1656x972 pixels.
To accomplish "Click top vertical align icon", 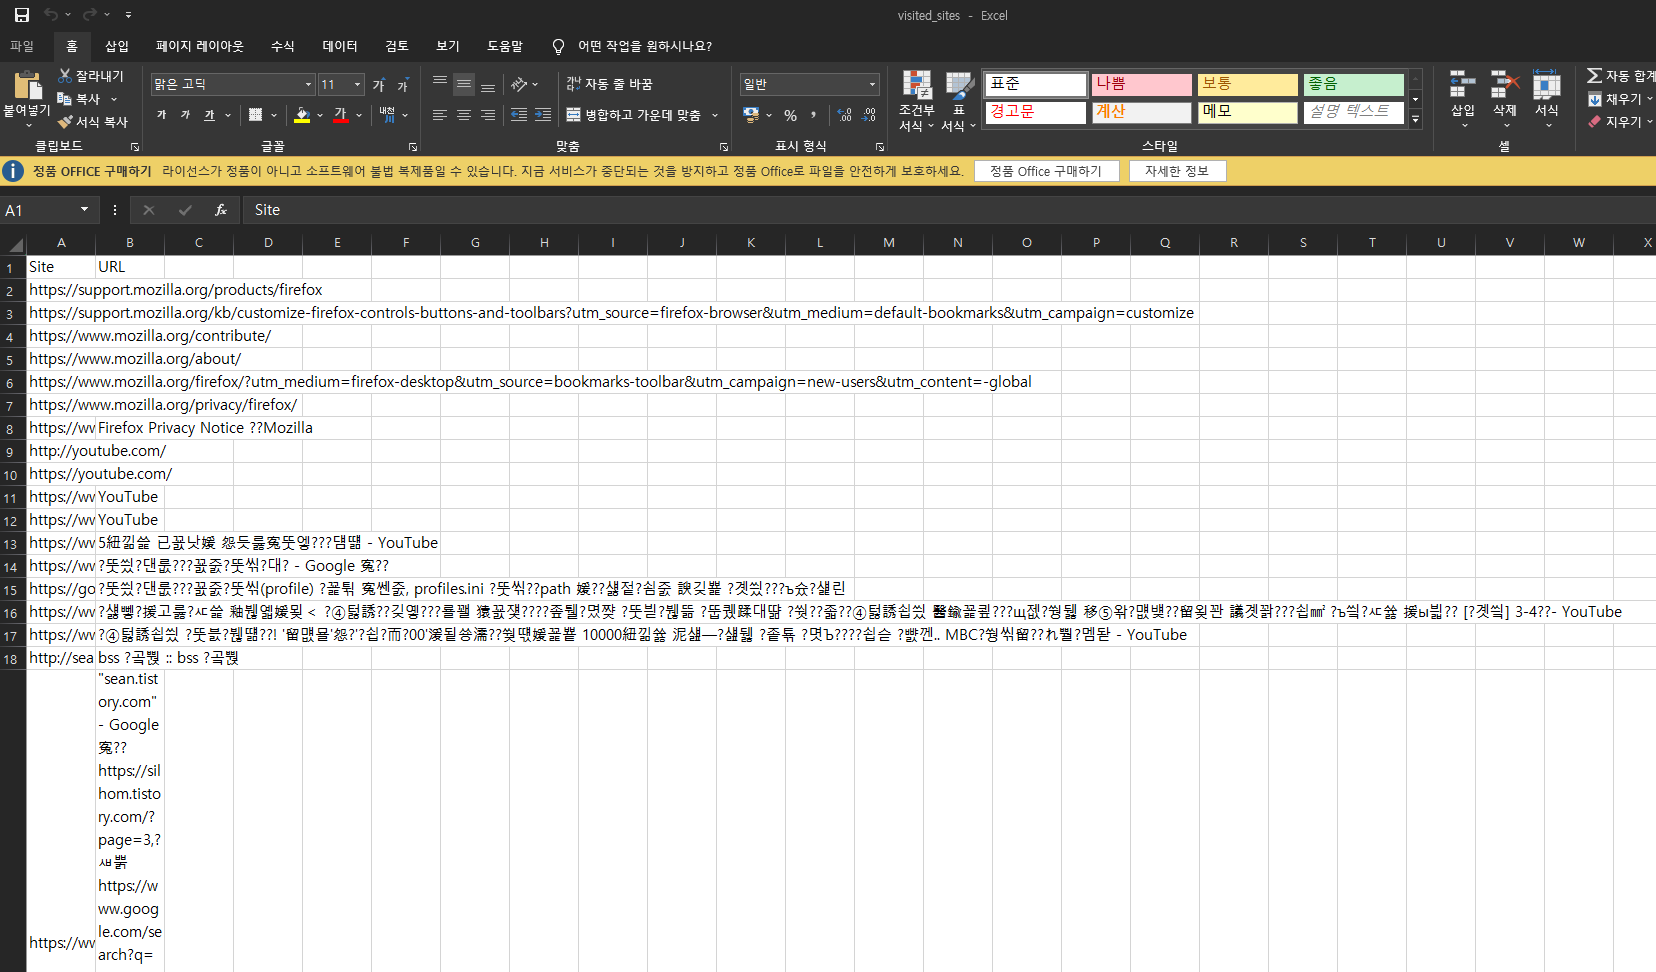I will tap(440, 84).
